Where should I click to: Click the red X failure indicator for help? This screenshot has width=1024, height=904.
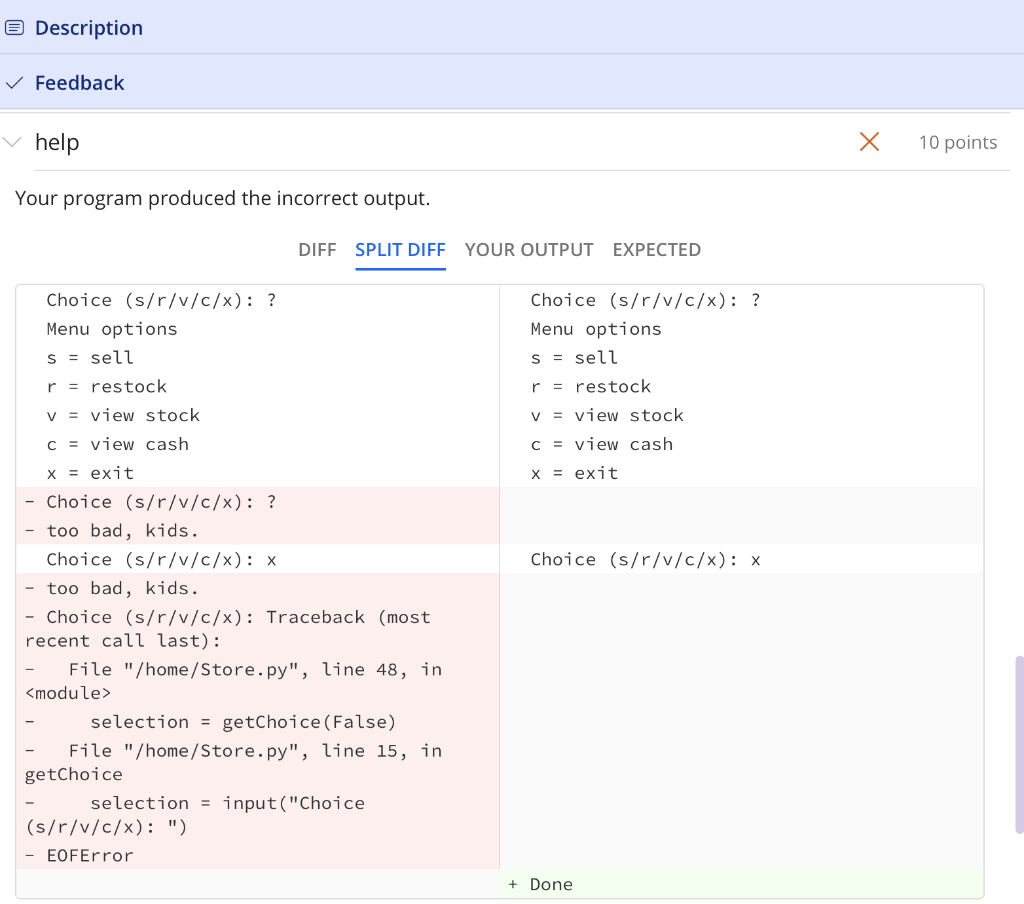pyautogui.click(x=869, y=142)
